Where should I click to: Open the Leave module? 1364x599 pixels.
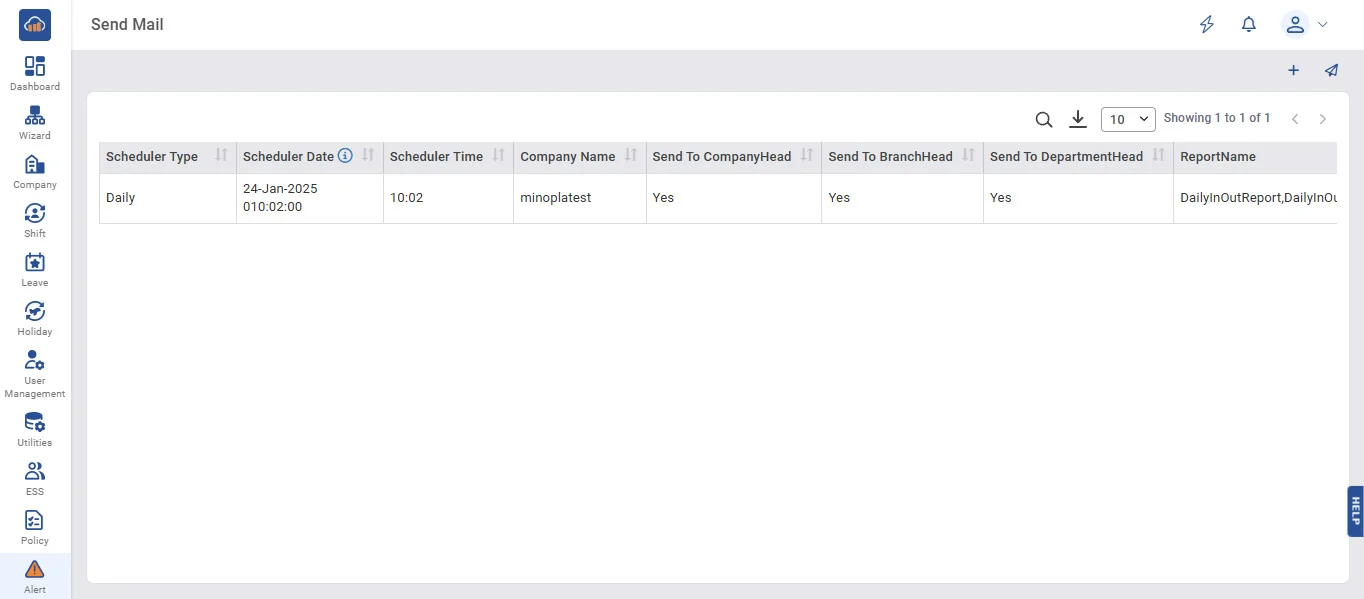35,270
